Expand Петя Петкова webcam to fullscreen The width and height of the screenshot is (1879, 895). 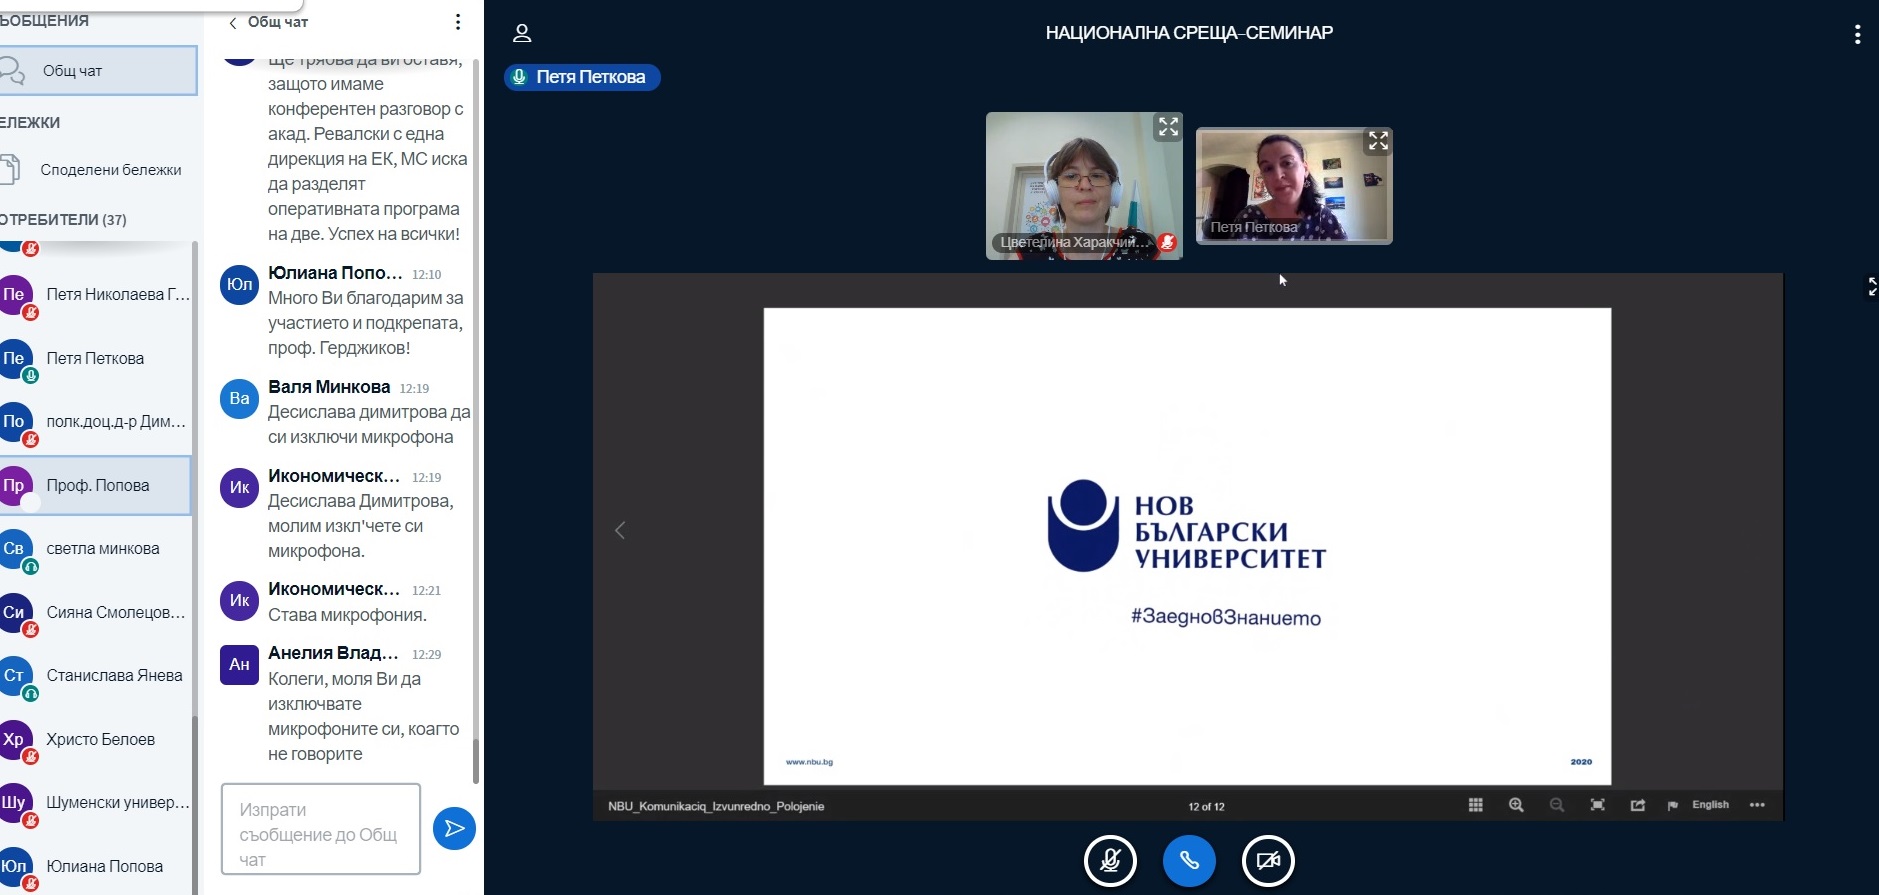(x=1378, y=141)
